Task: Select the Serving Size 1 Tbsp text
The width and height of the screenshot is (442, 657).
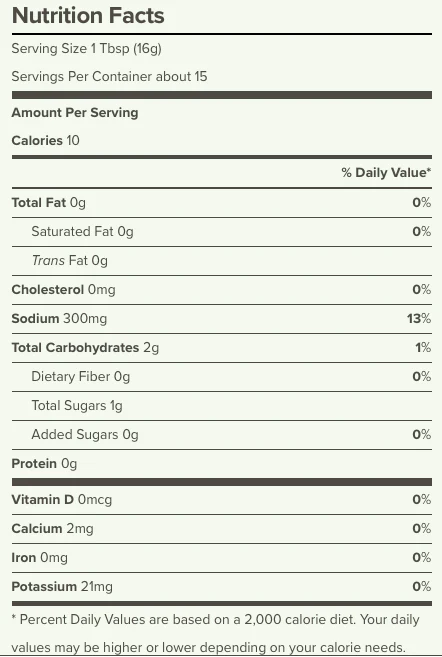Action: pyautogui.click(x=86, y=49)
